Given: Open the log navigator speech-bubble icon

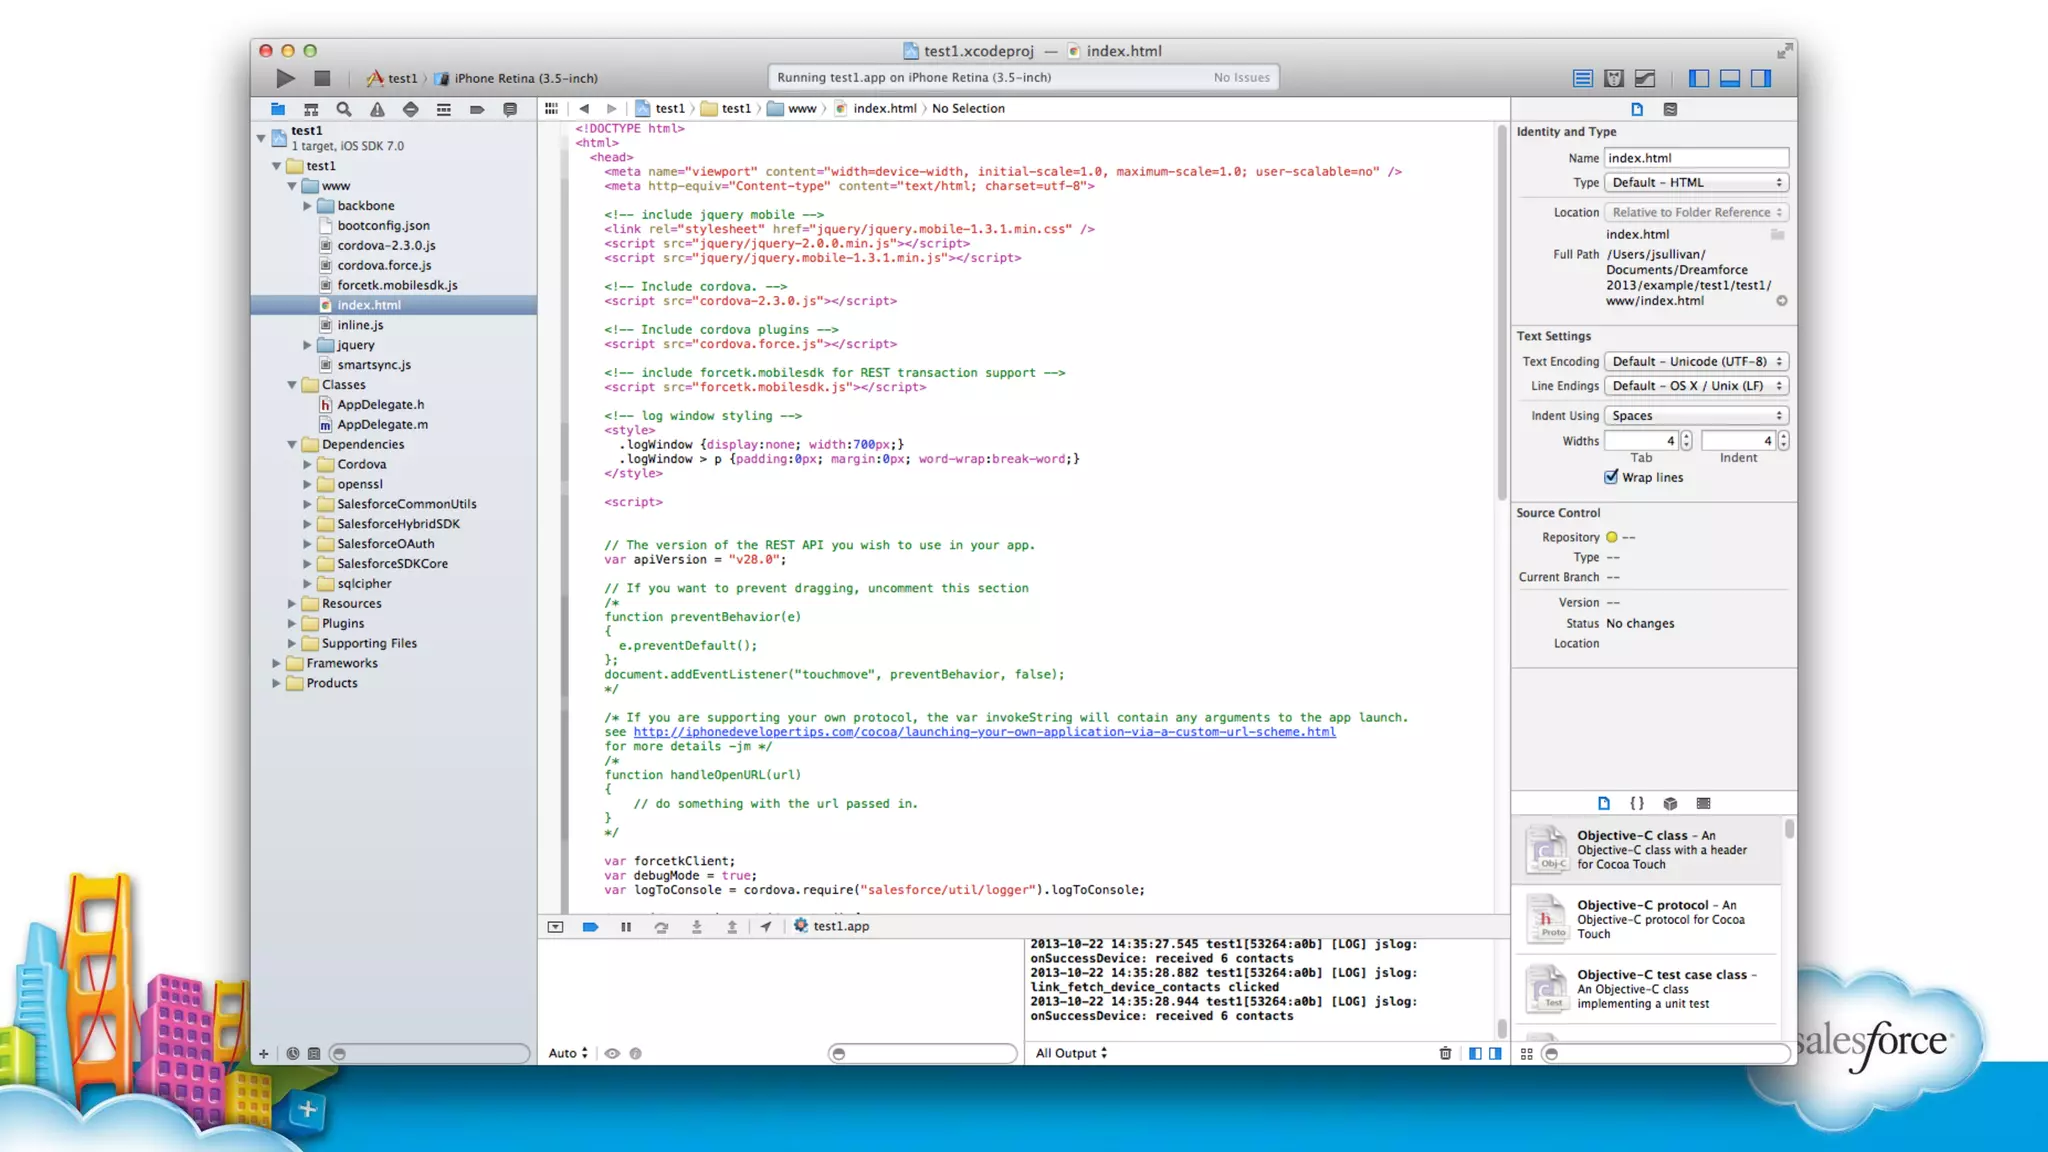Looking at the screenshot, I should coord(510,109).
